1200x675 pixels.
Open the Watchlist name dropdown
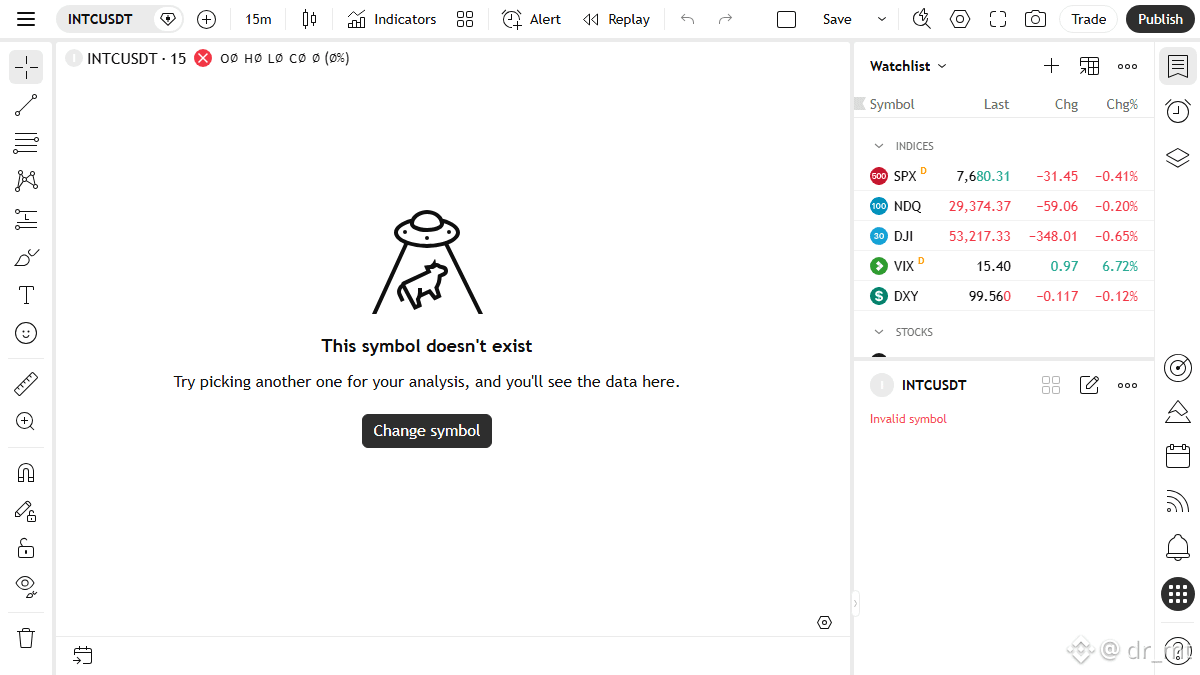908,66
